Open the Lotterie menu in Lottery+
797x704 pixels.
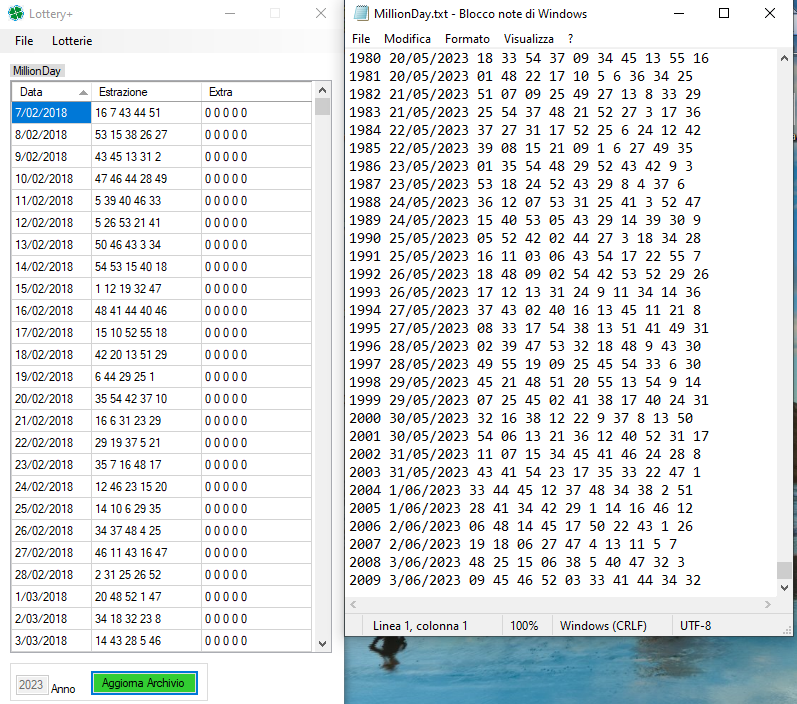click(72, 41)
